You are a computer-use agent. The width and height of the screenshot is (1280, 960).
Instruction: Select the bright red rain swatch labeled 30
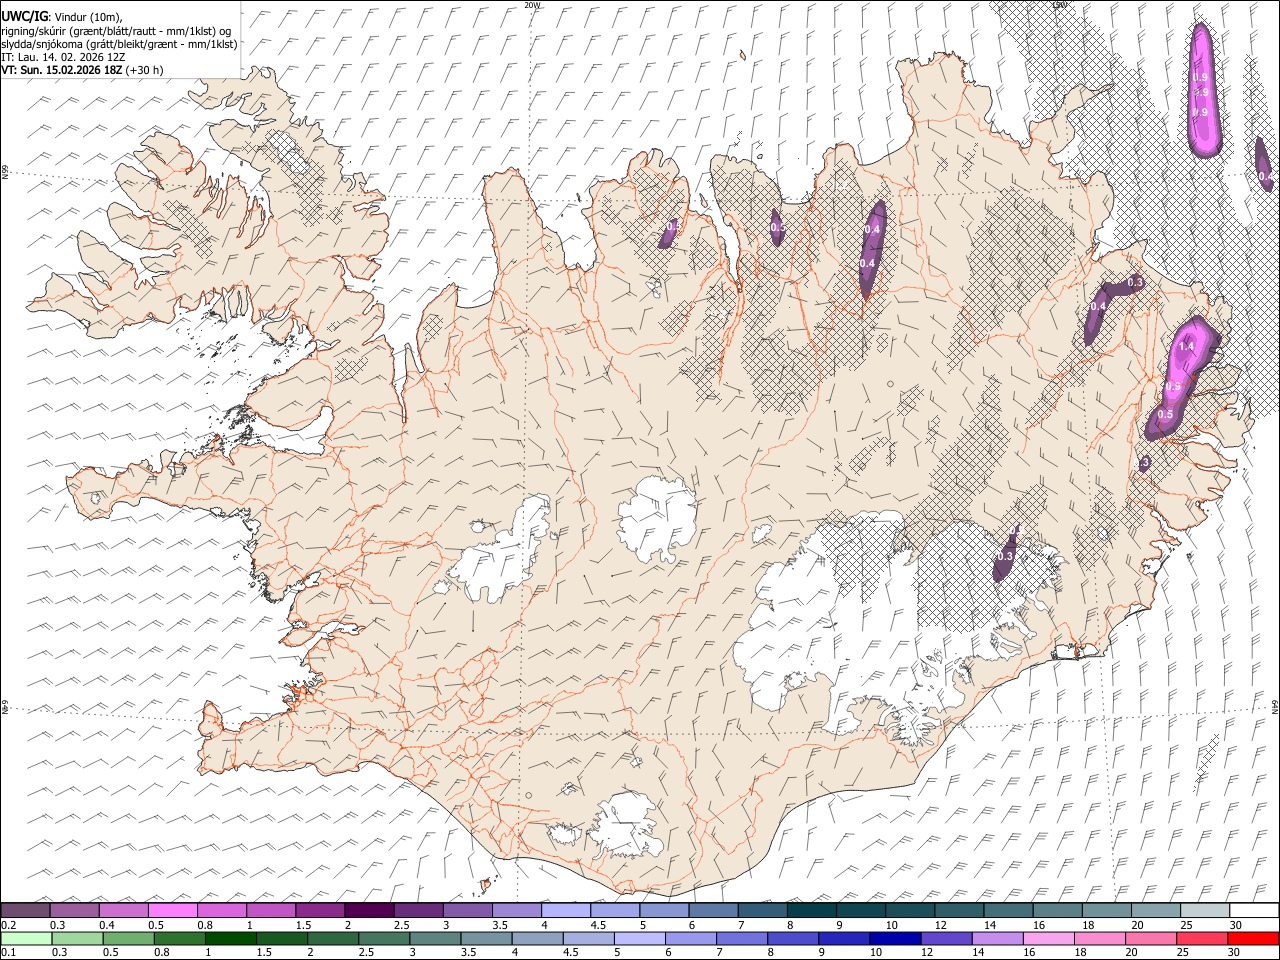1253,938
